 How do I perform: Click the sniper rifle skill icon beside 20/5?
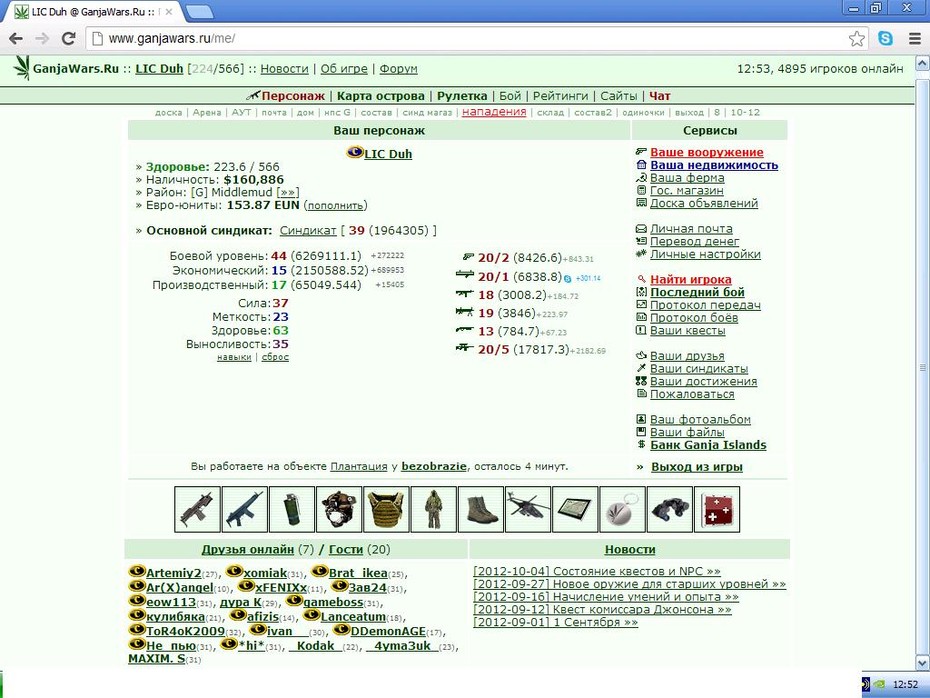click(x=465, y=348)
